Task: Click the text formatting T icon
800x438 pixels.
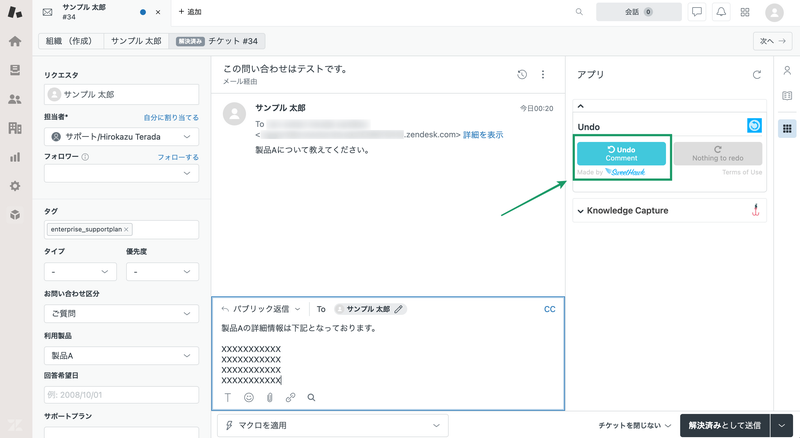Action: point(228,398)
